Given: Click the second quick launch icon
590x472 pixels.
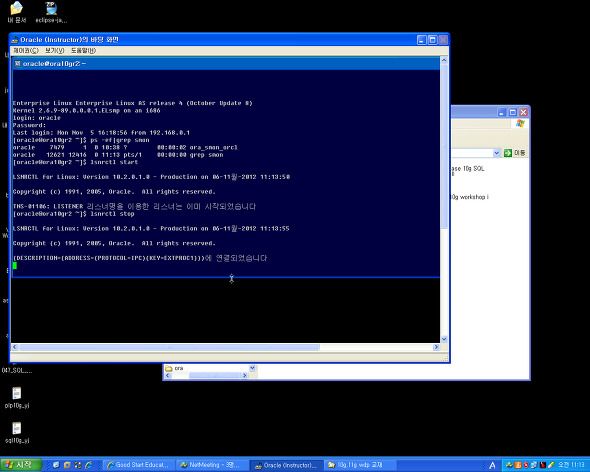Looking at the screenshot, I should click(x=67, y=465).
